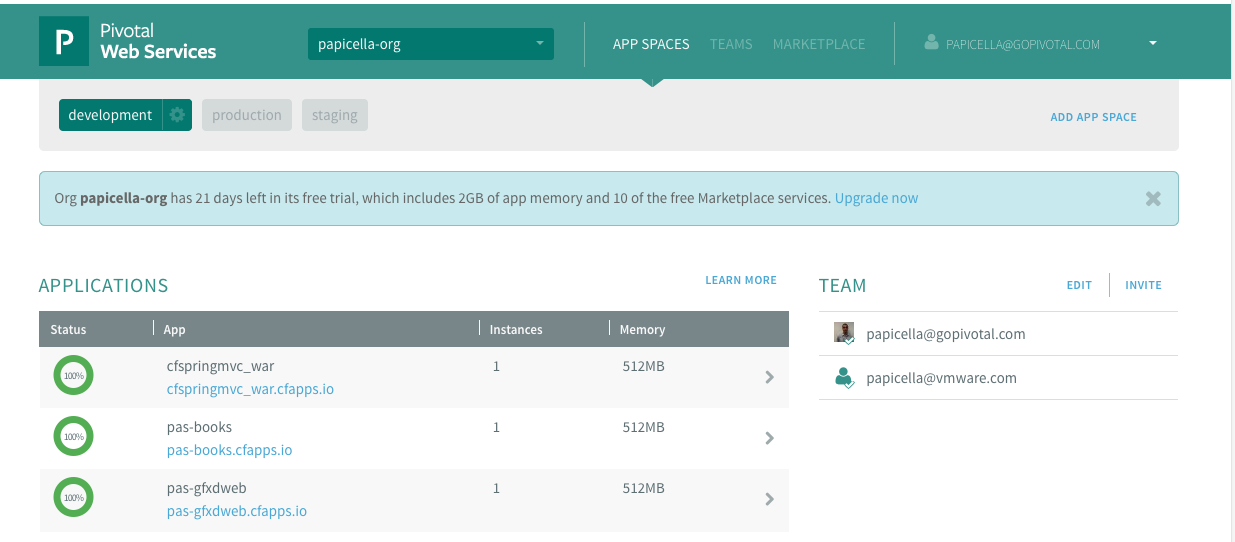Click papicella@gopivotal.com avatar photo
This screenshot has width=1235, height=542.
click(x=844, y=334)
